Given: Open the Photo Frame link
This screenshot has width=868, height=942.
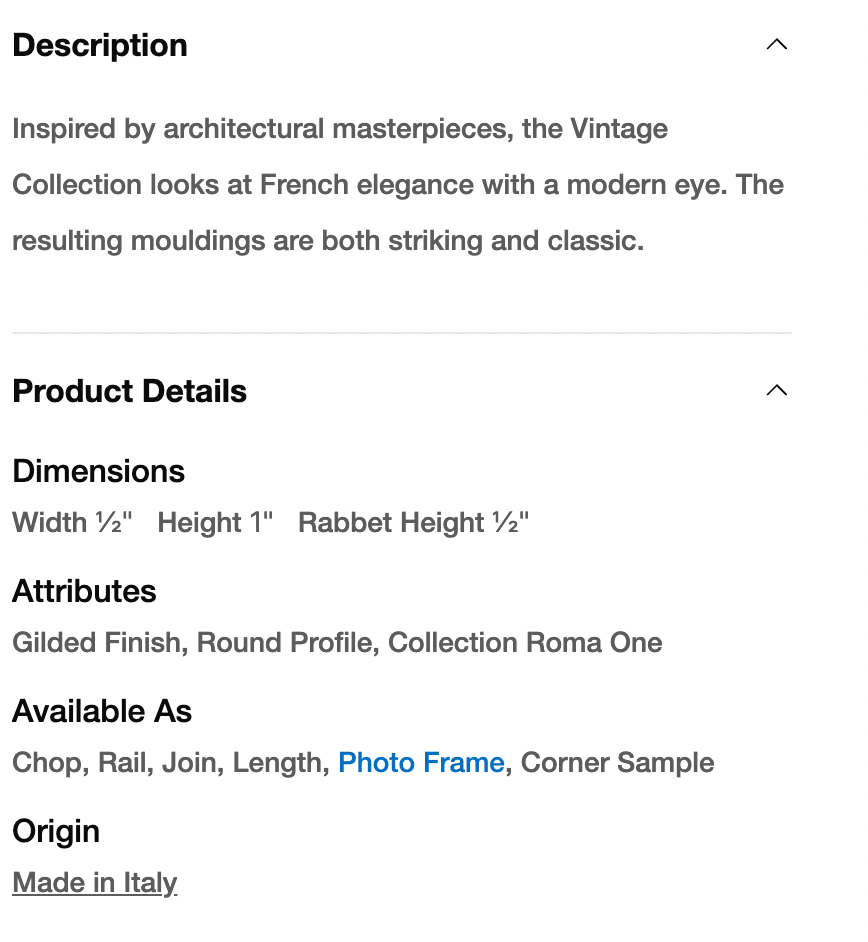Looking at the screenshot, I should point(421,763).
